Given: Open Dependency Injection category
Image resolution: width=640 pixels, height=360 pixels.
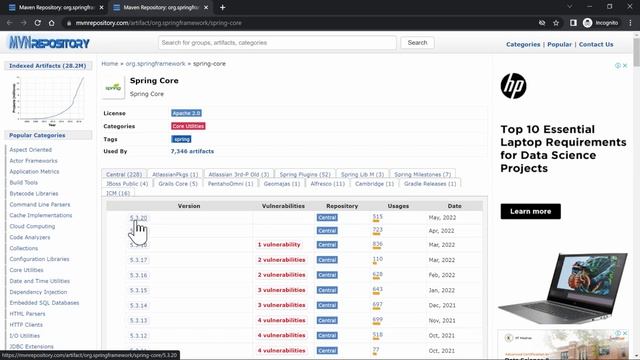Looking at the screenshot, I should click(x=38, y=292).
